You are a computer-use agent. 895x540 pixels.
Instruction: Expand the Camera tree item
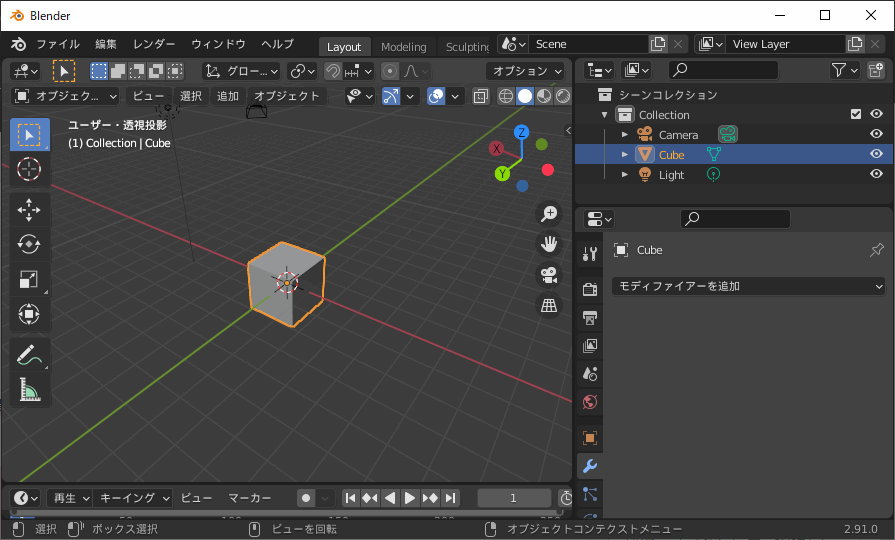[624, 135]
